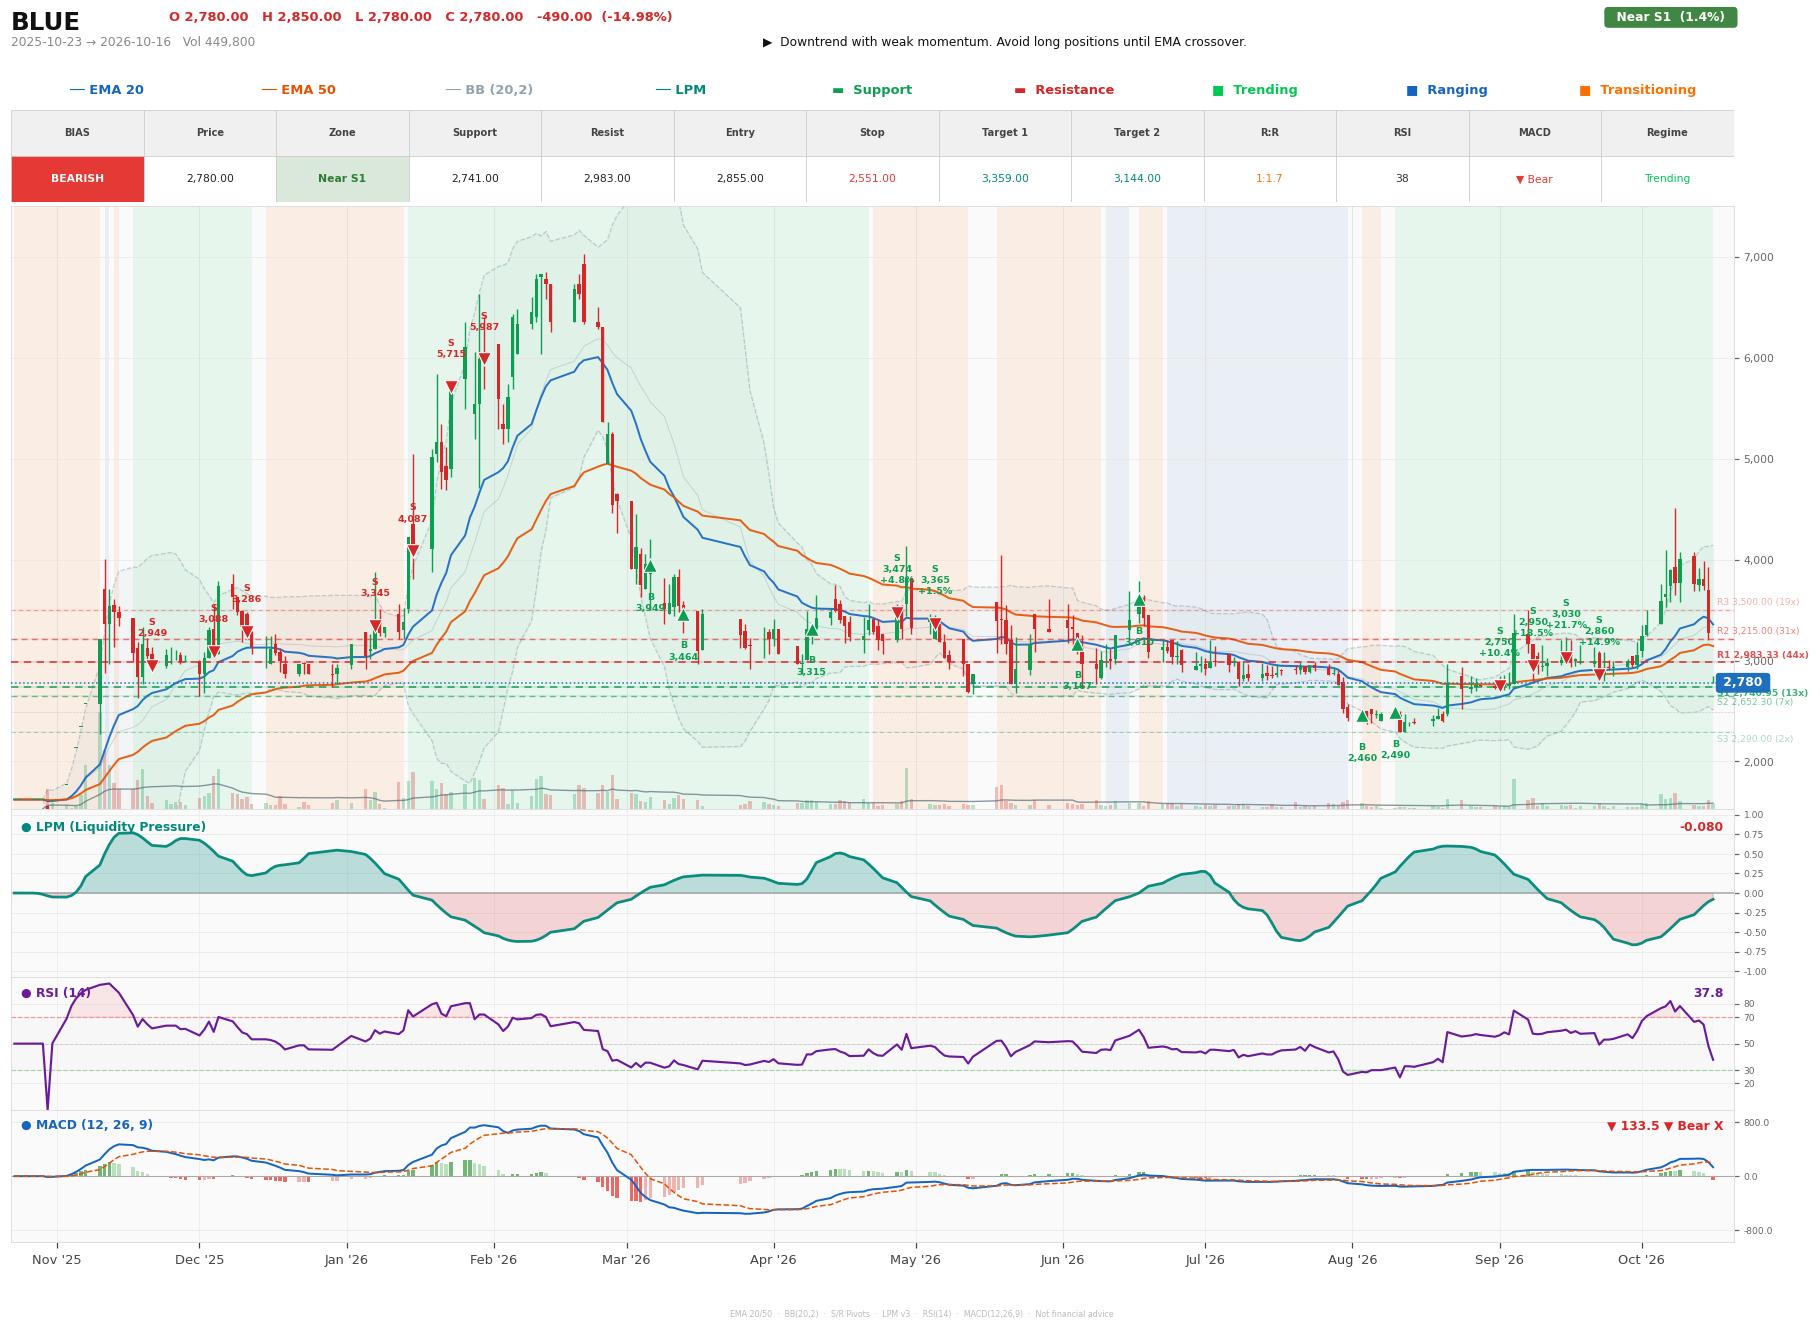Viewport: 1820px width, 1330px height.
Task: Click the MACD cell showing Bear
Action: [x=1534, y=179]
